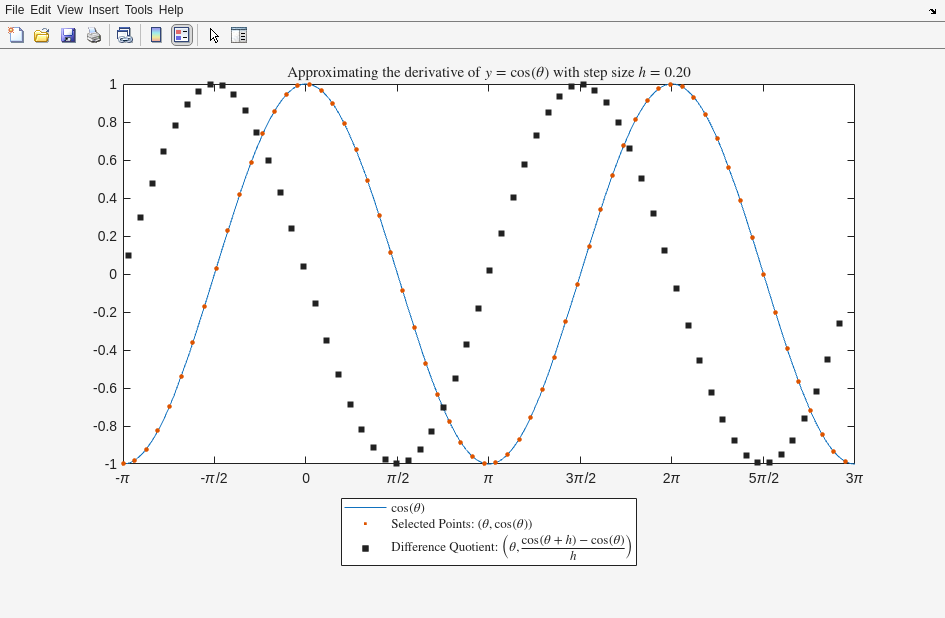Open the Property Inspector panel icon
This screenshot has height=618, width=945.
pyautogui.click(x=239, y=35)
